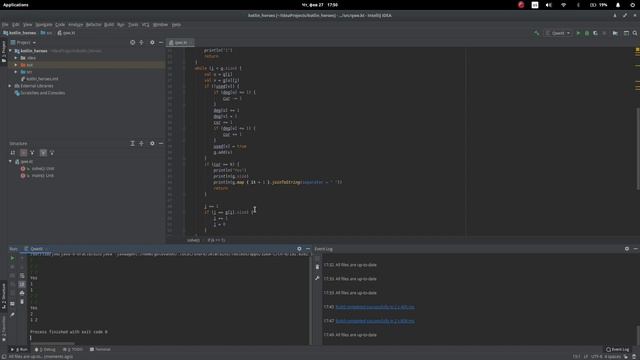
Task: Click the Event Log vertical scrollbar
Action: [x=638, y=335]
